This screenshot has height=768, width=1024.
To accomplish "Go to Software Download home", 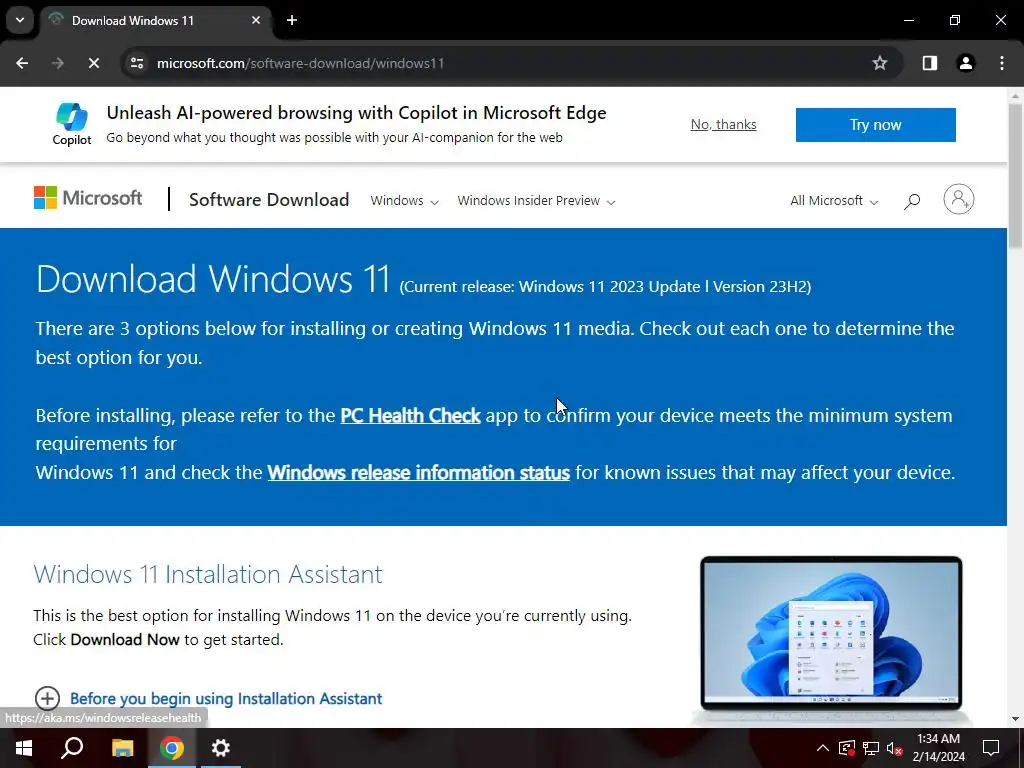I will coord(269,200).
